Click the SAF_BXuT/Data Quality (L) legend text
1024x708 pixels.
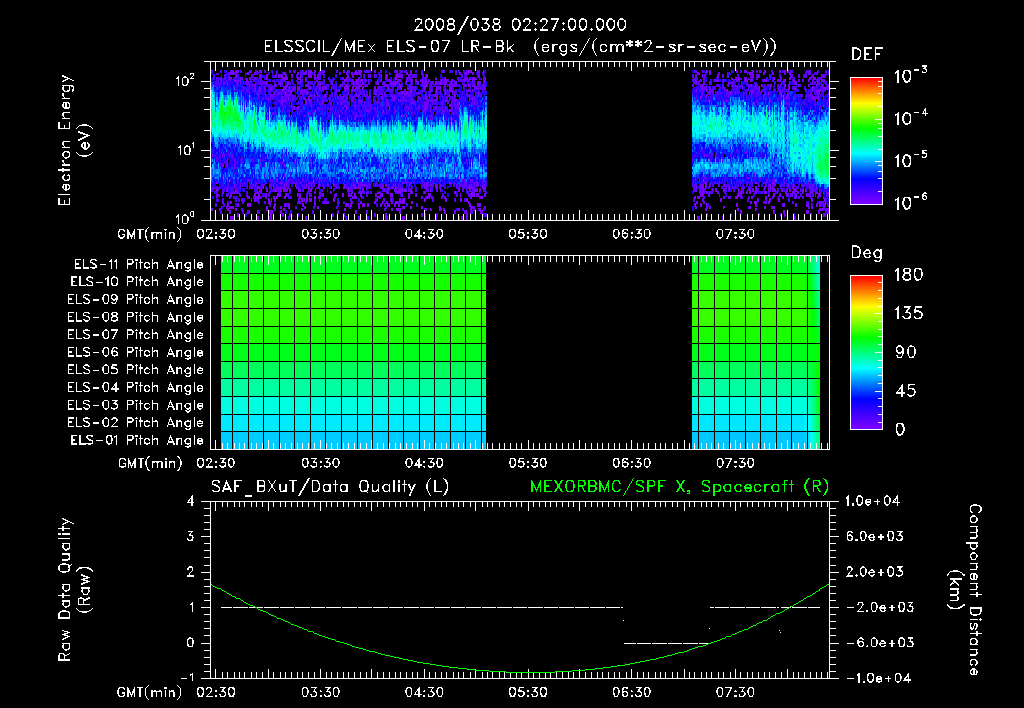pyautogui.click(x=330, y=487)
